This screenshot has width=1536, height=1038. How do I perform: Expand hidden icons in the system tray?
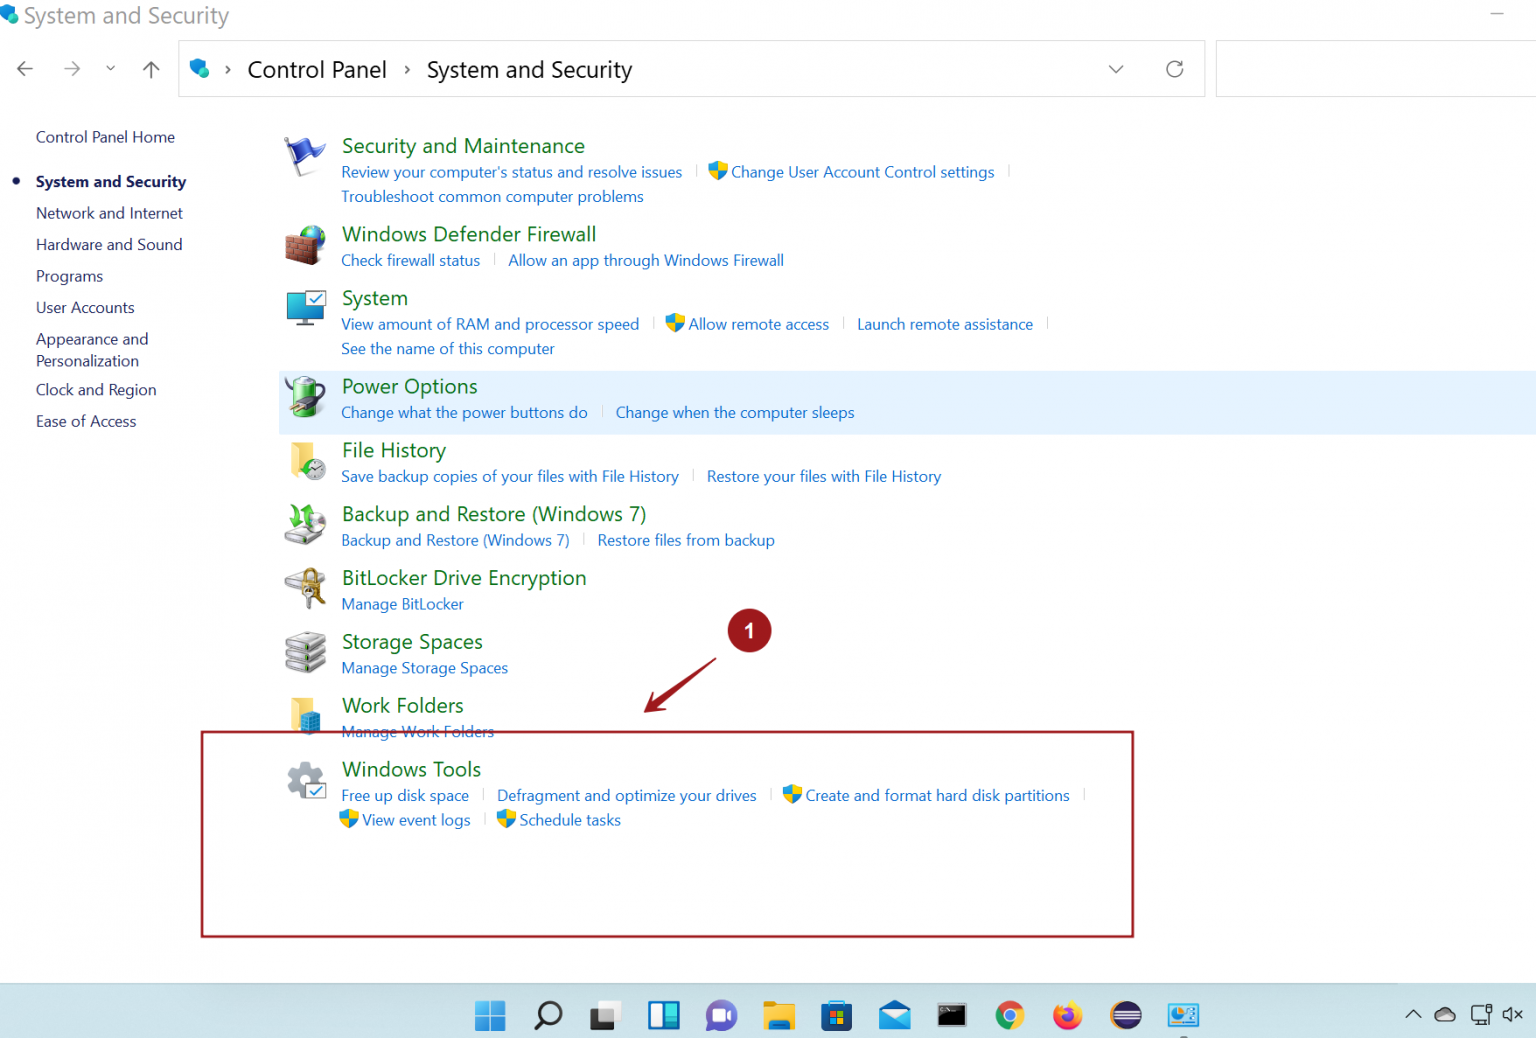[1413, 1013]
